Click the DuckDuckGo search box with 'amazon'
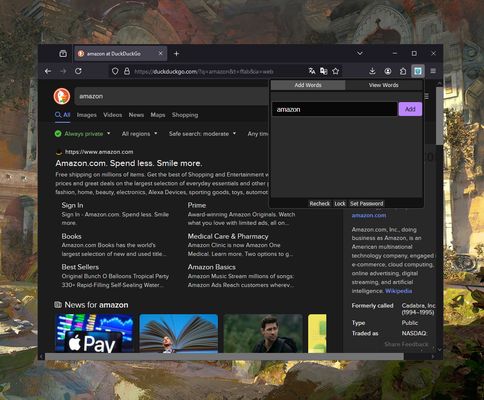 tap(172, 96)
